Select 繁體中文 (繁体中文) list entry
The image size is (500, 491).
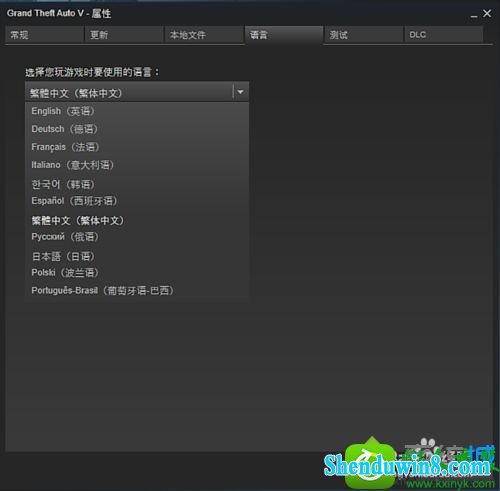pos(137,220)
